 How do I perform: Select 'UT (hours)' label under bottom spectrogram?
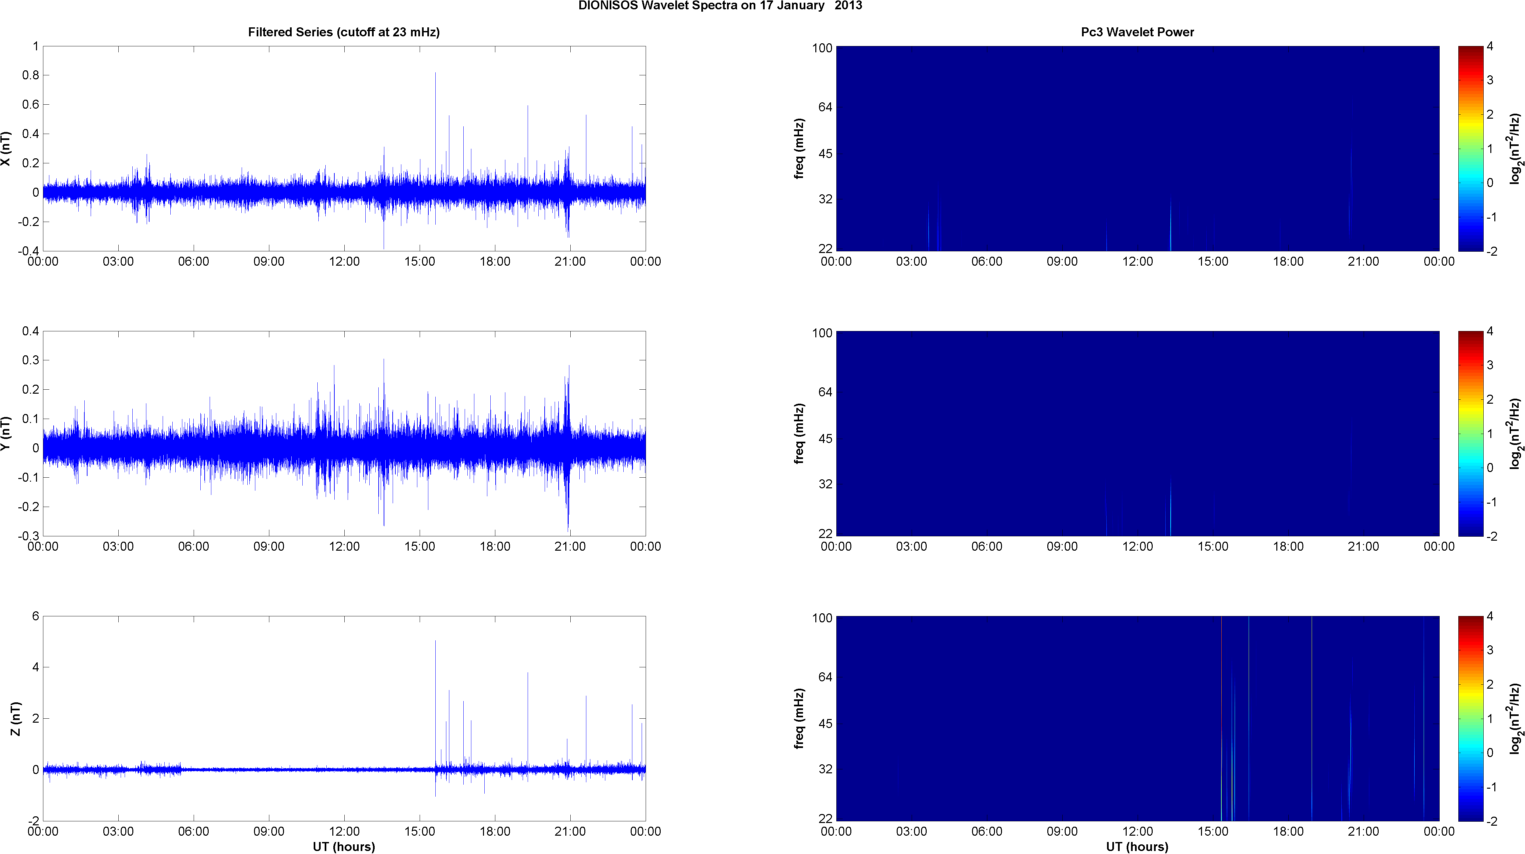(1137, 846)
